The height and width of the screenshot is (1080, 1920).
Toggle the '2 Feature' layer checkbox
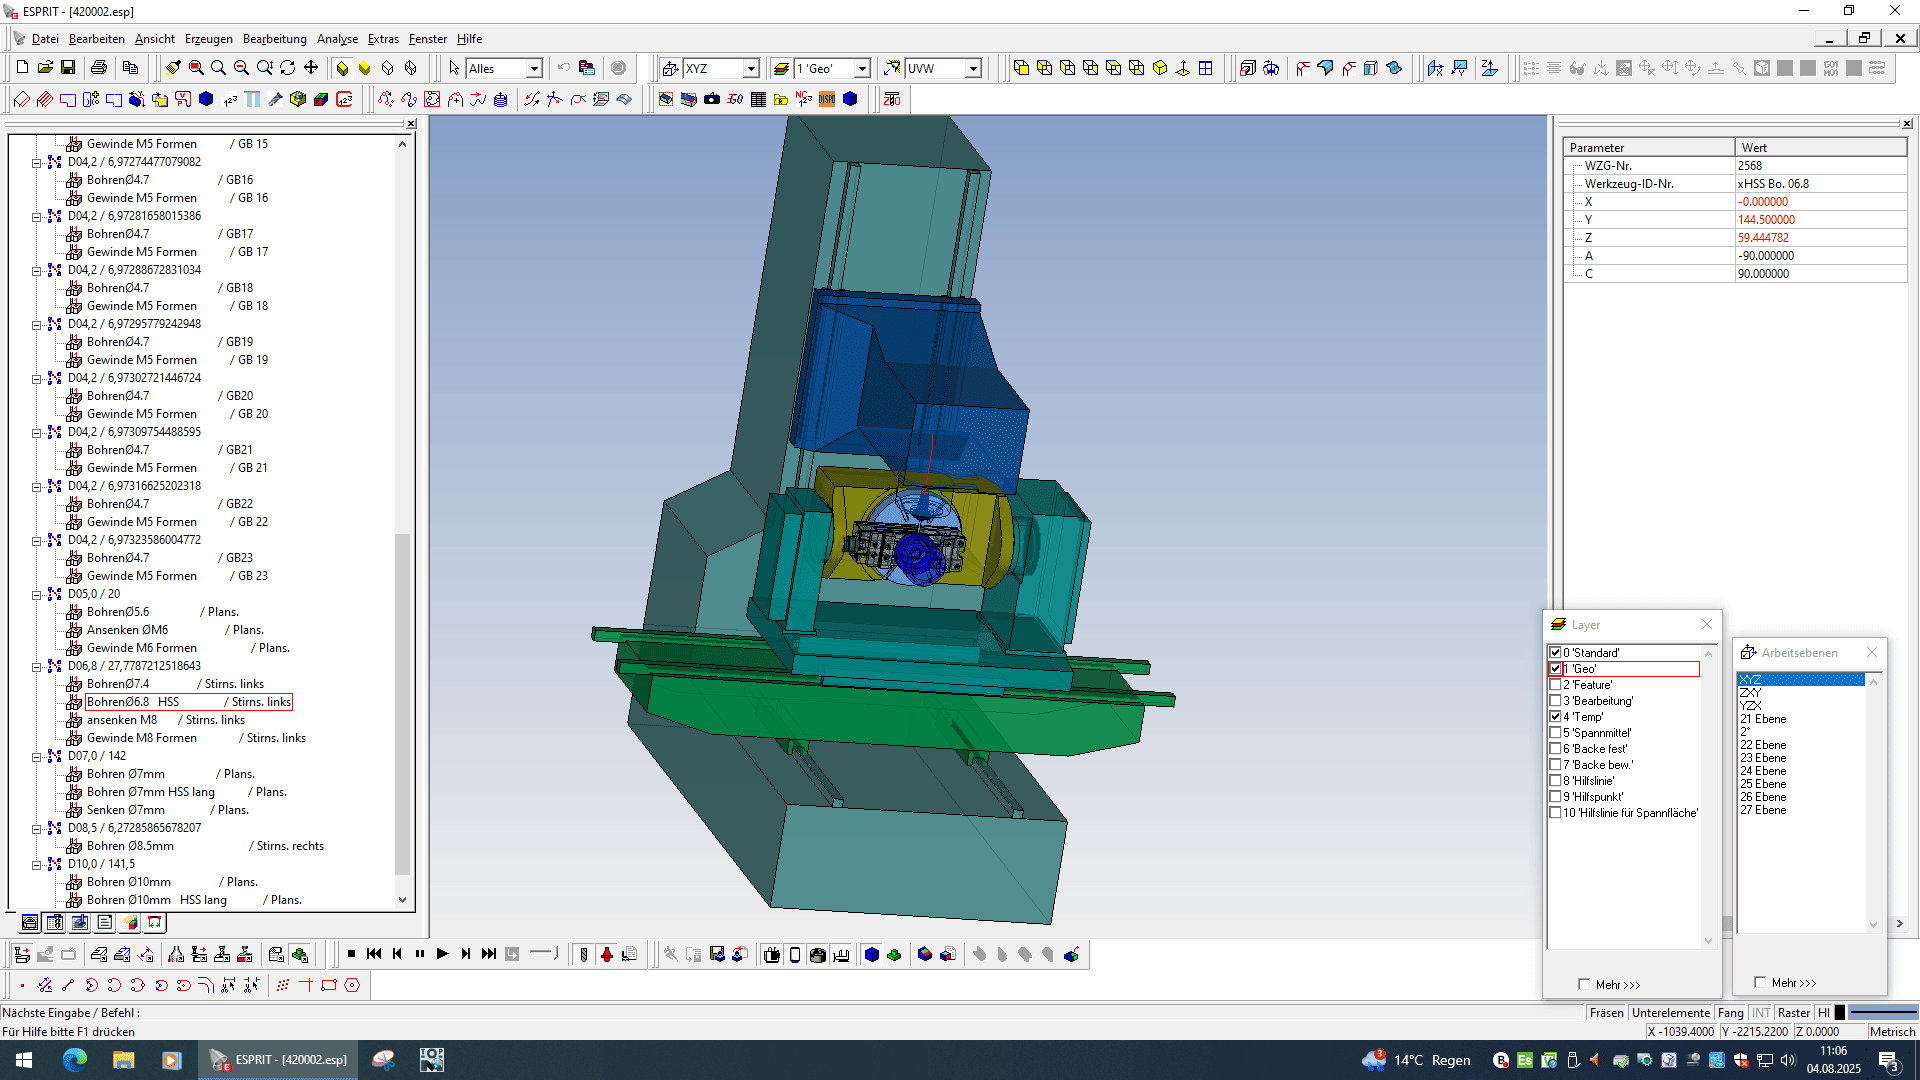pyautogui.click(x=1555, y=685)
